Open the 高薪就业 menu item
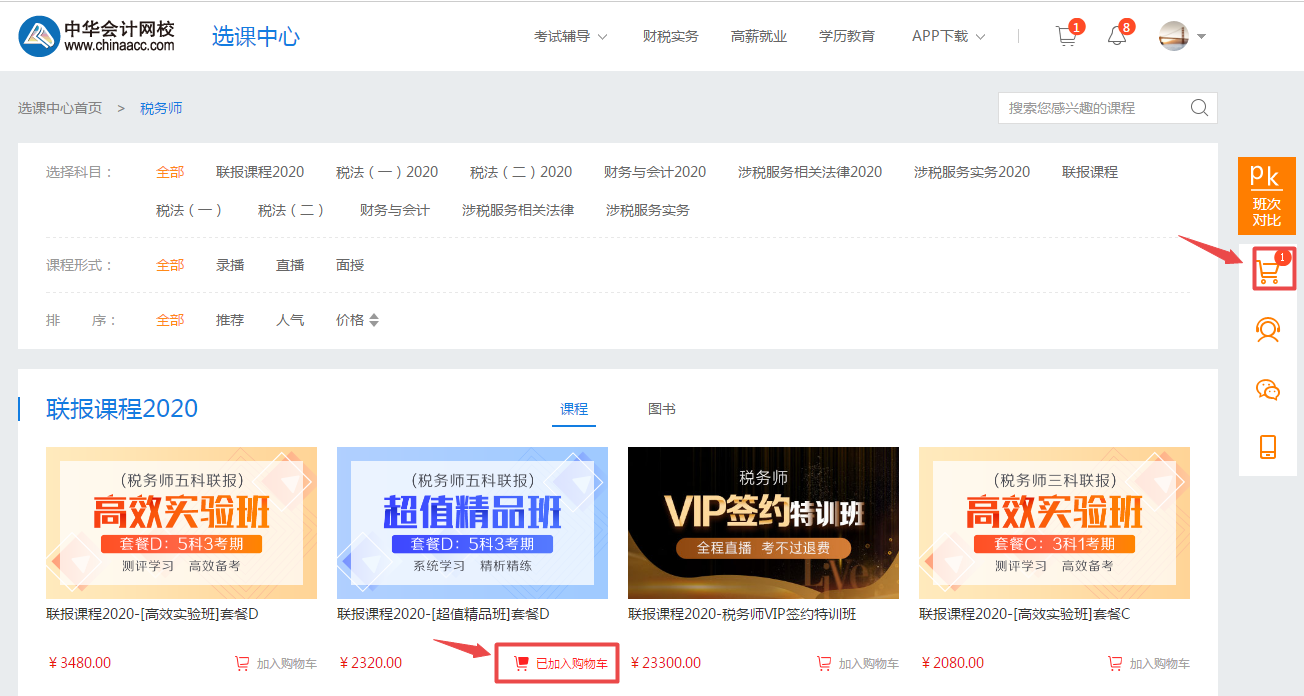The height and width of the screenshot is (696, 1304). 759,34
